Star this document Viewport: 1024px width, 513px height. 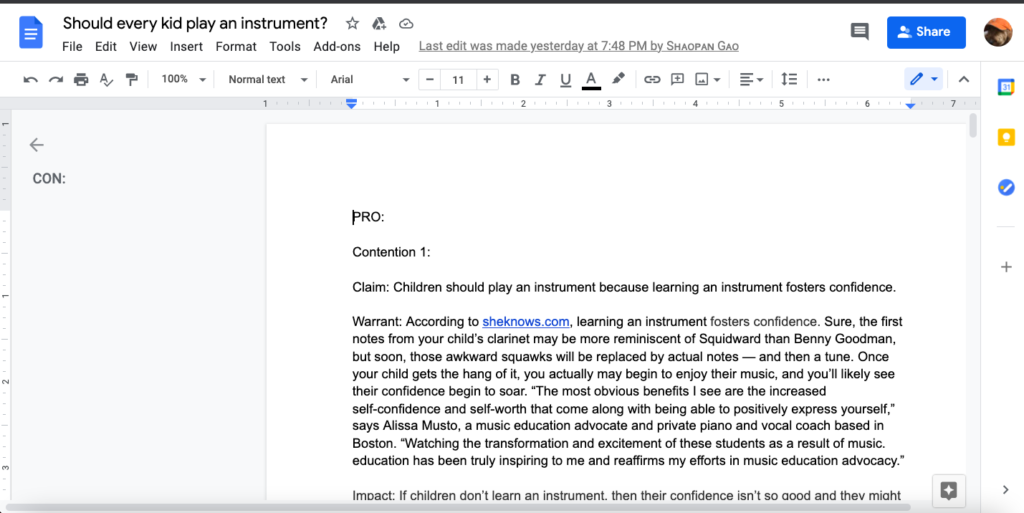[353, 23]
